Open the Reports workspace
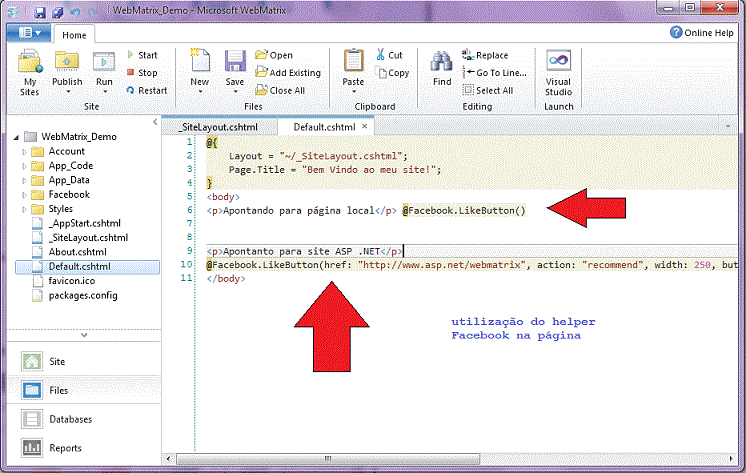The height and width of the screenshot is (473, 746). click(84, 448)
